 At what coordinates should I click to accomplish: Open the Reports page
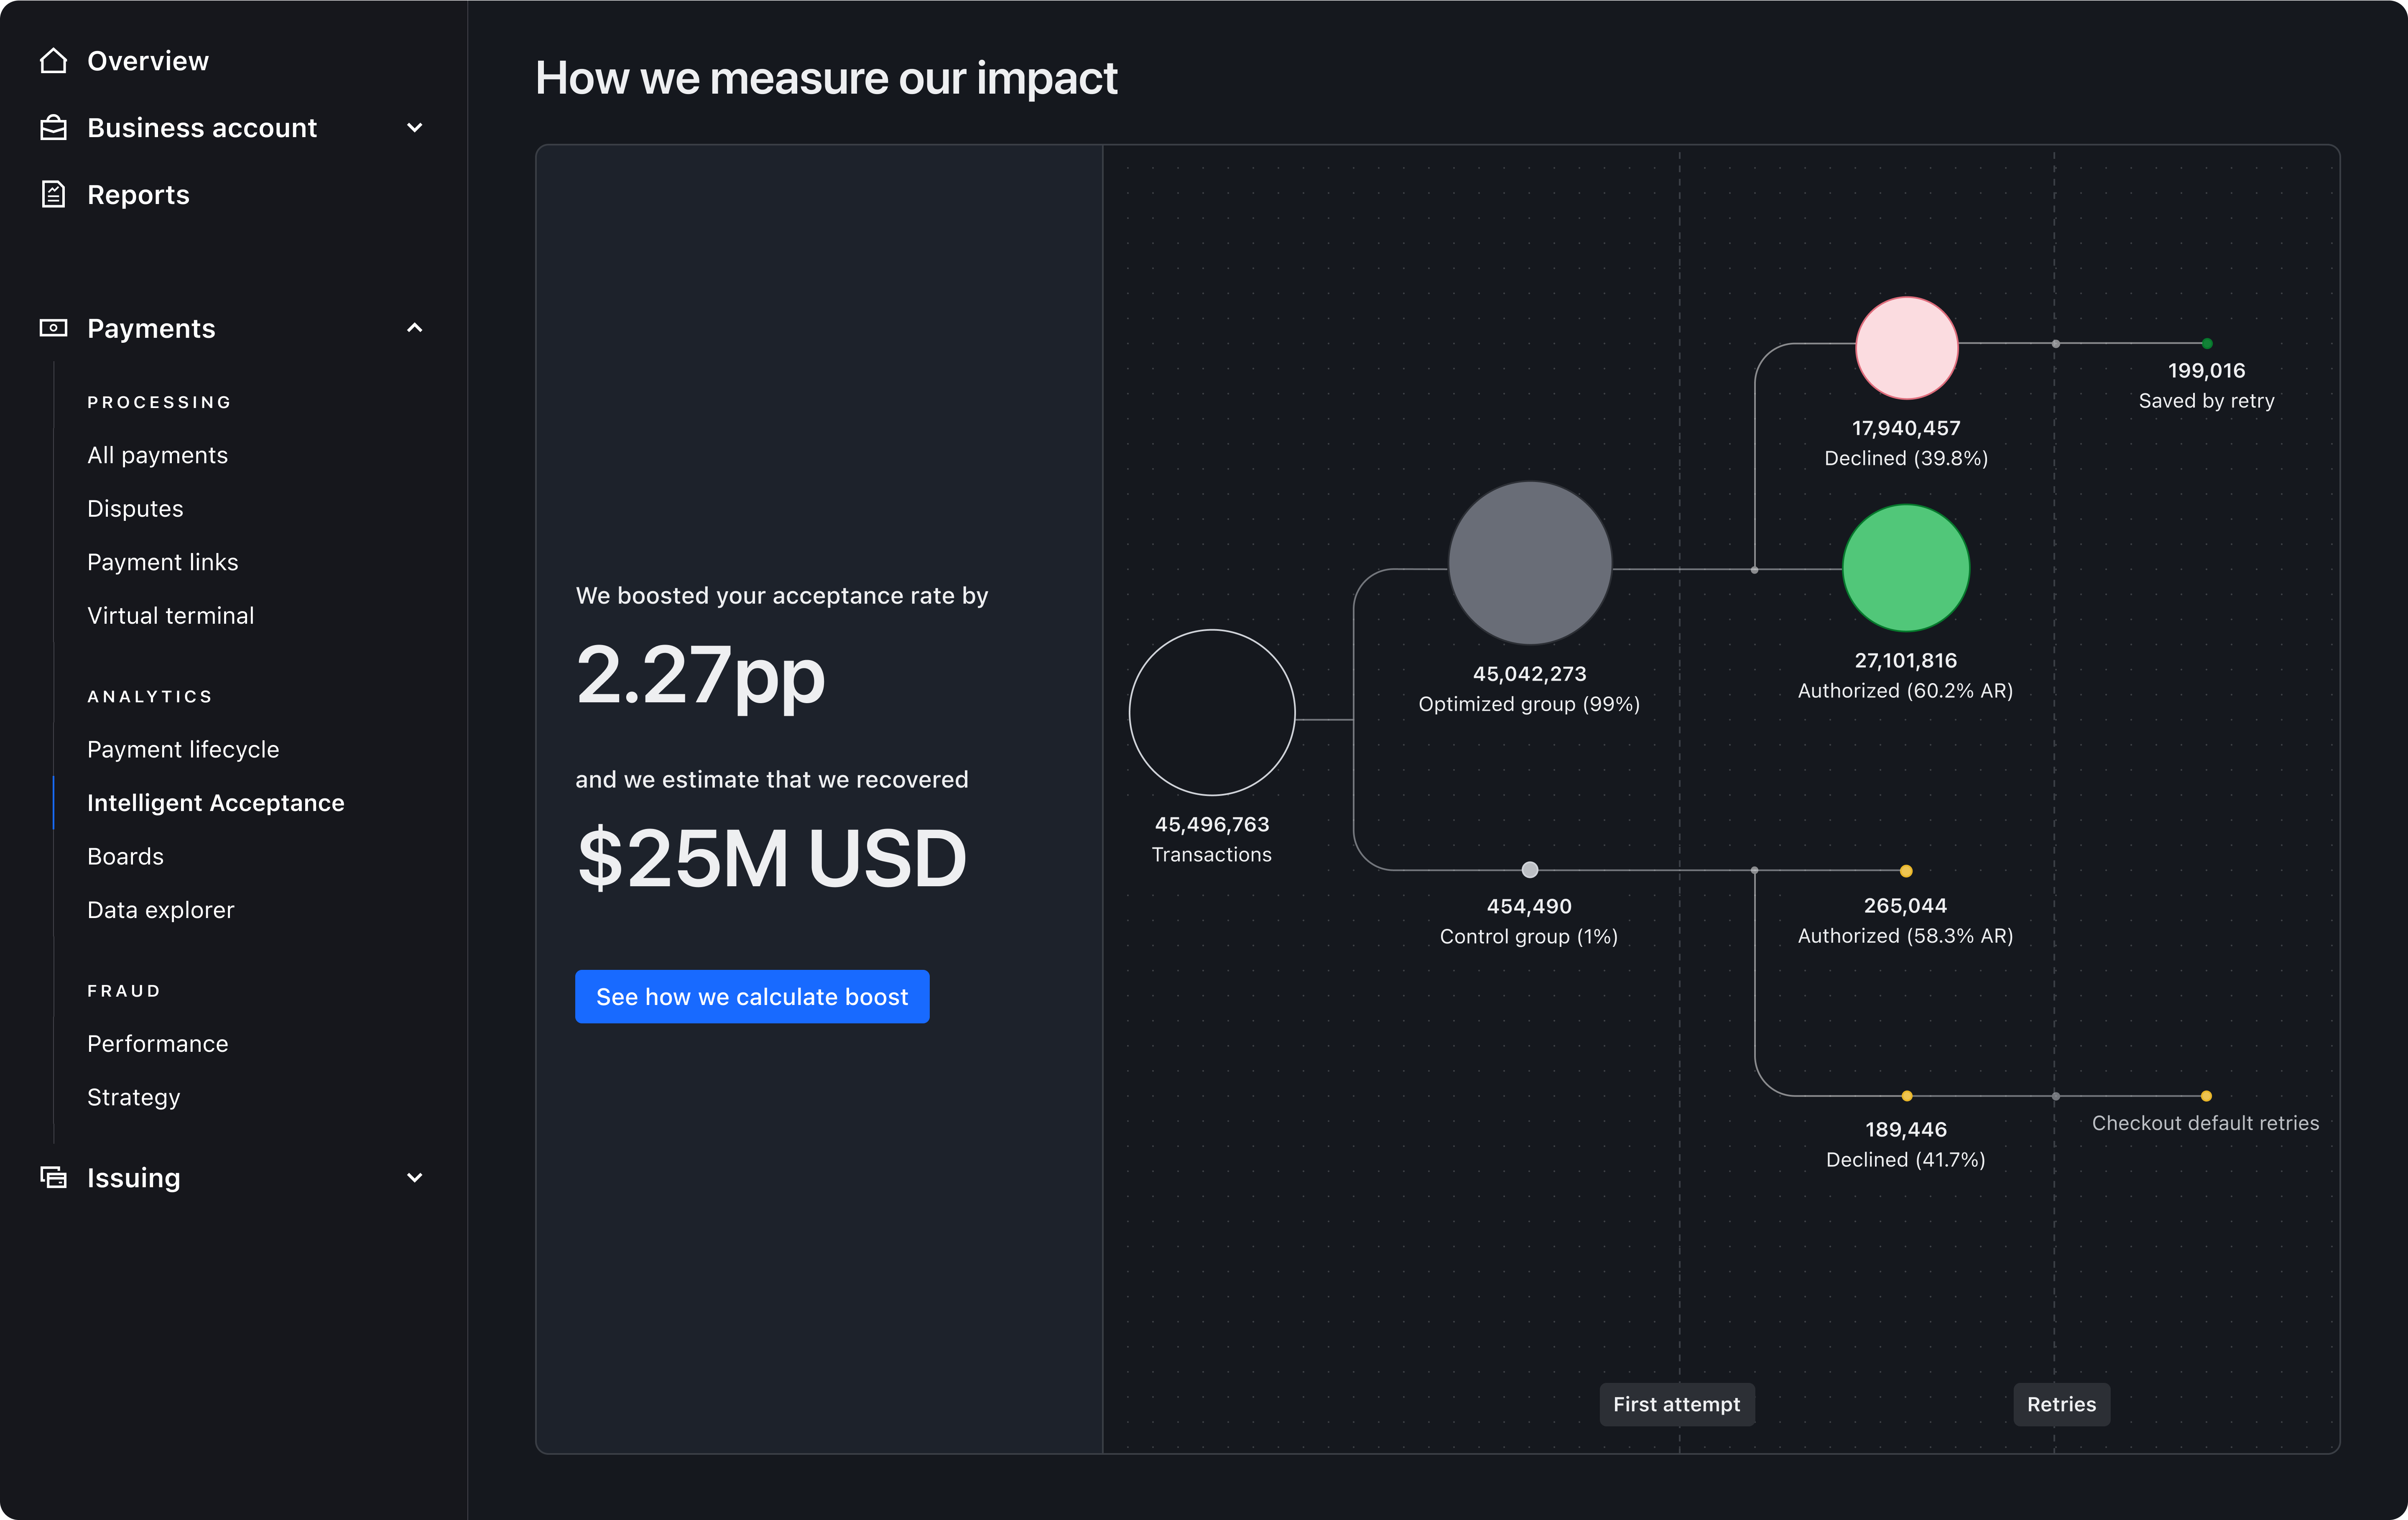pyautogui.click(x=138, y=195)
